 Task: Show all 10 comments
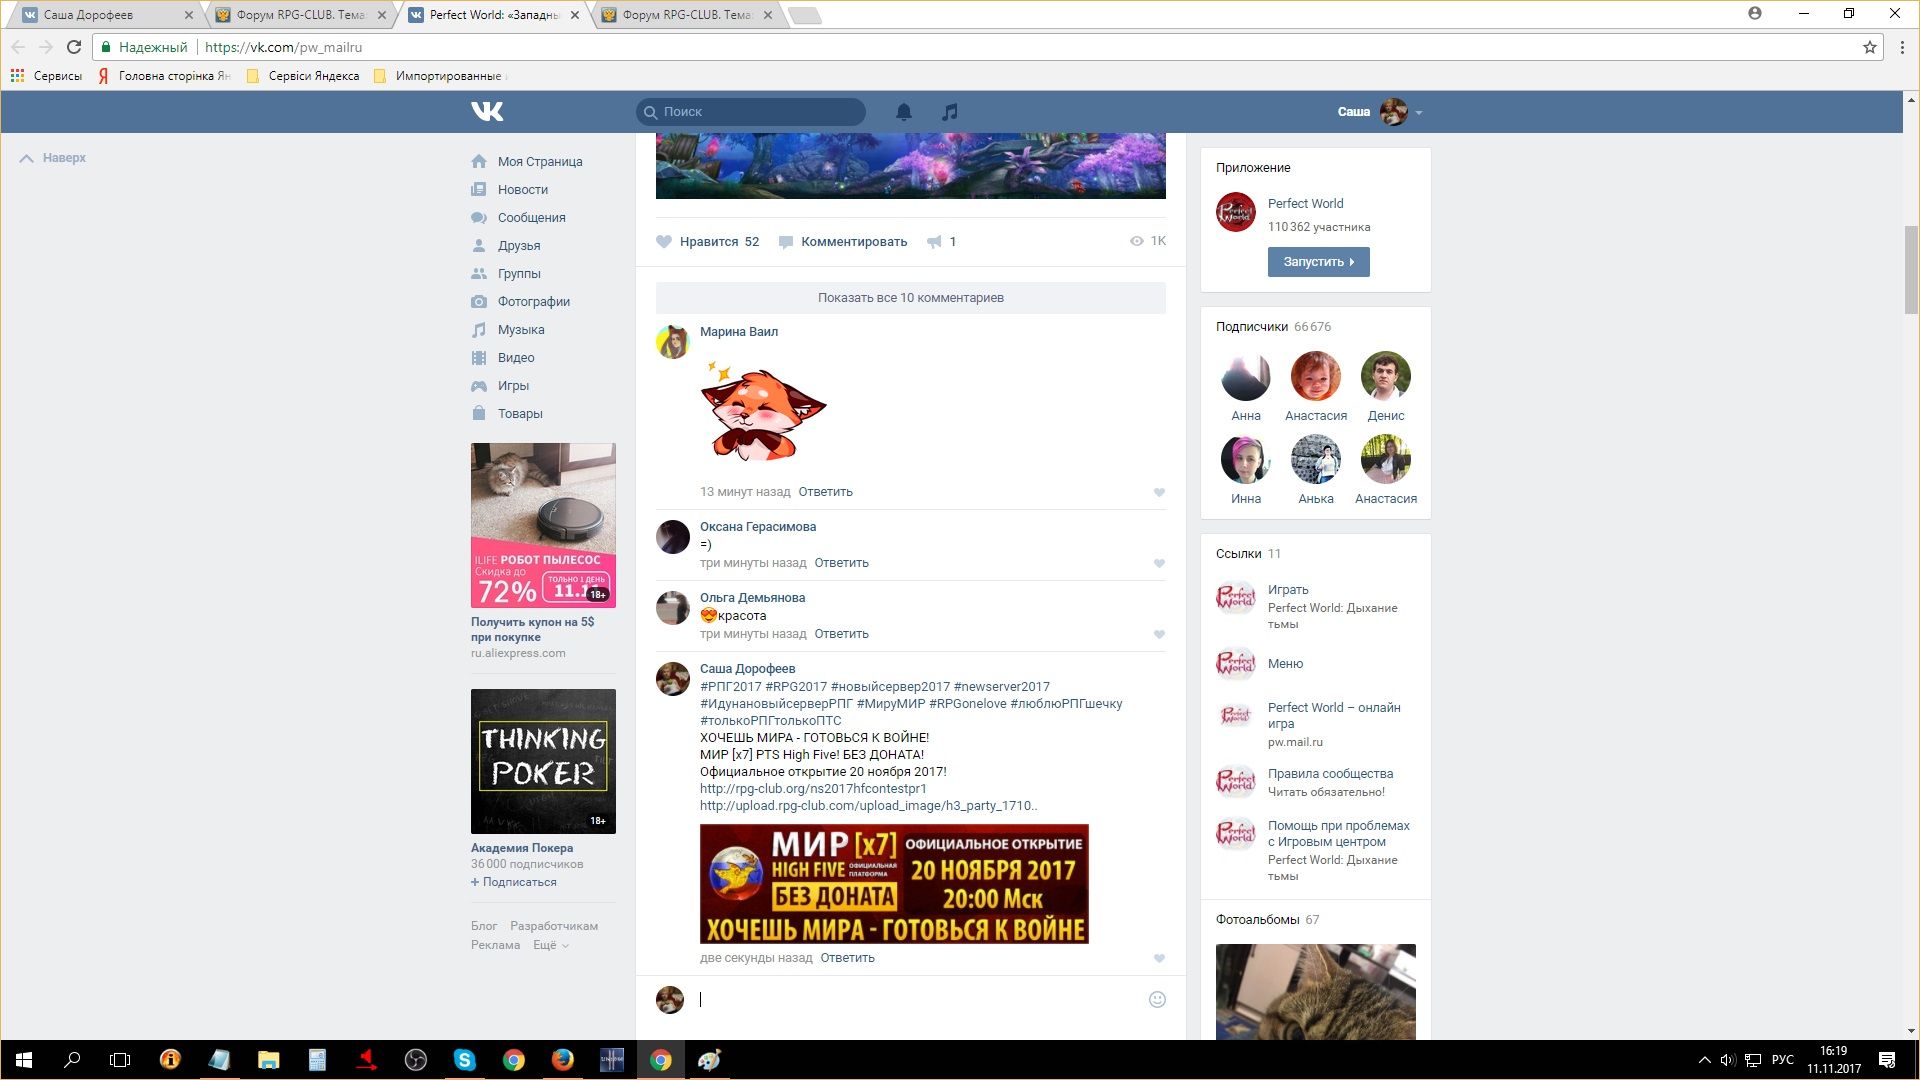pyautogui.click(x=910, y=297)
